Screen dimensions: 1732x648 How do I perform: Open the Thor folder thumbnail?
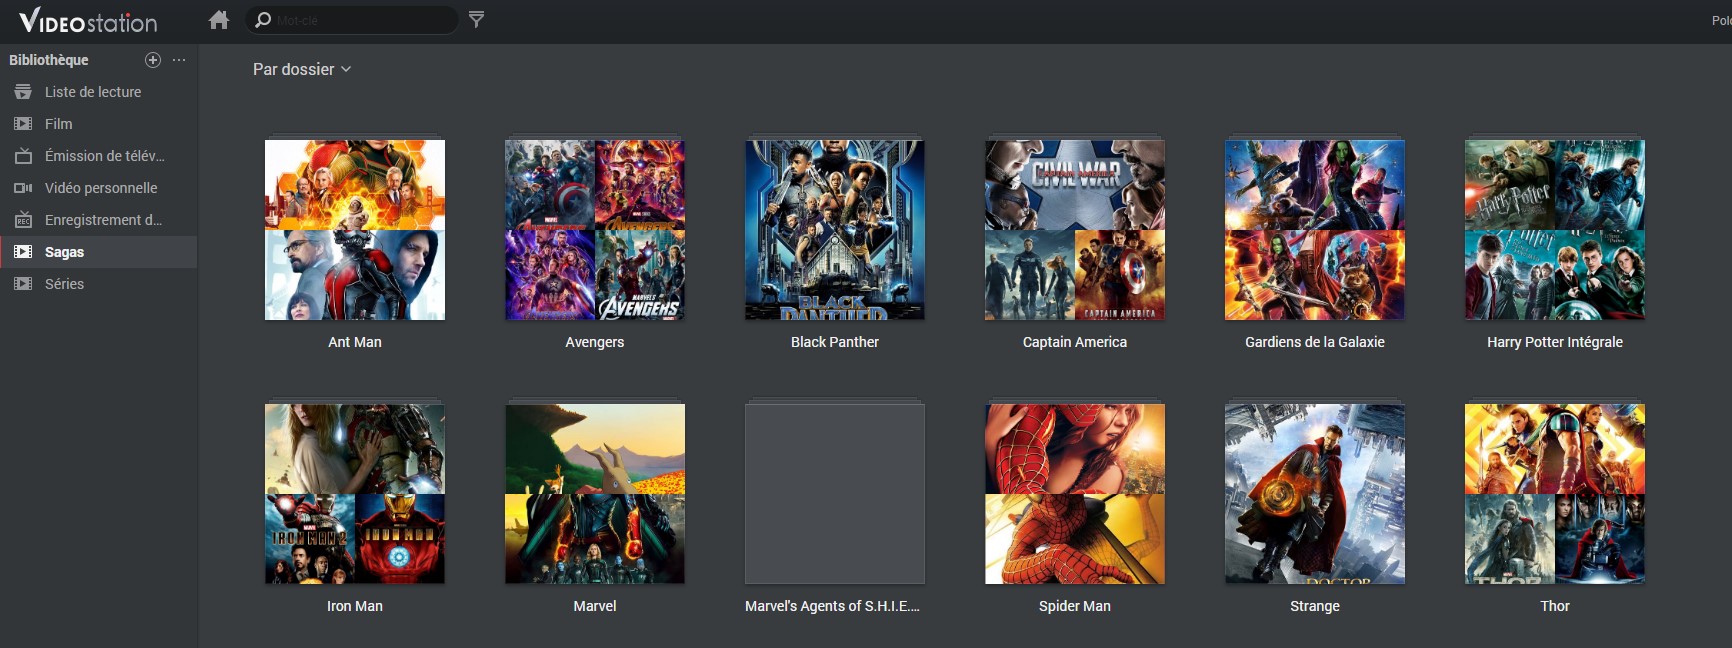[x=1555, y=494]
